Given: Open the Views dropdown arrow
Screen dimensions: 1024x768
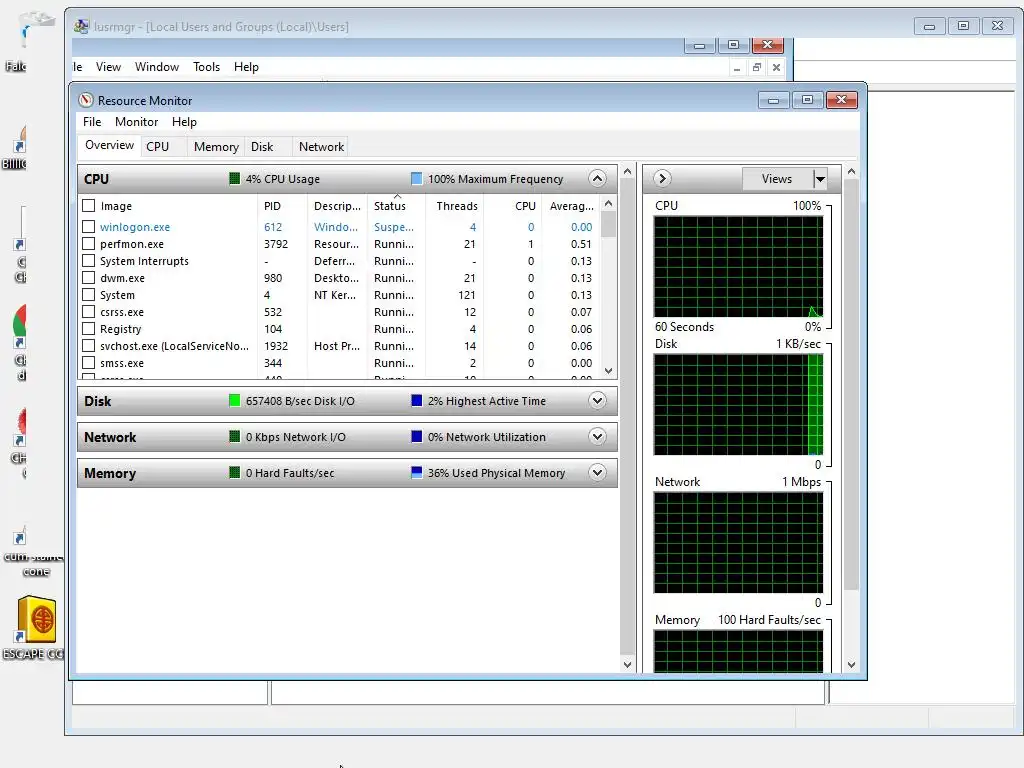Looking at the screenshot, I should pyautogui.click(x=820, y=178).
